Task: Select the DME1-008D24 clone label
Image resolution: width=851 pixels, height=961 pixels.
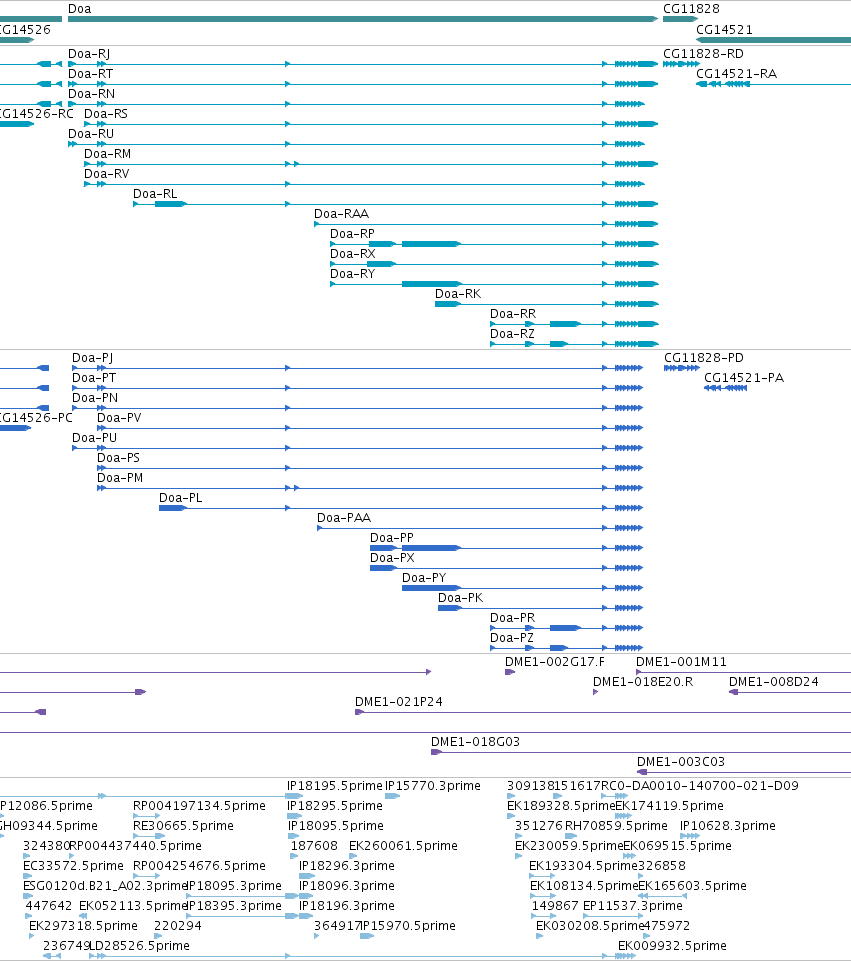Action: tap(773, 682)
